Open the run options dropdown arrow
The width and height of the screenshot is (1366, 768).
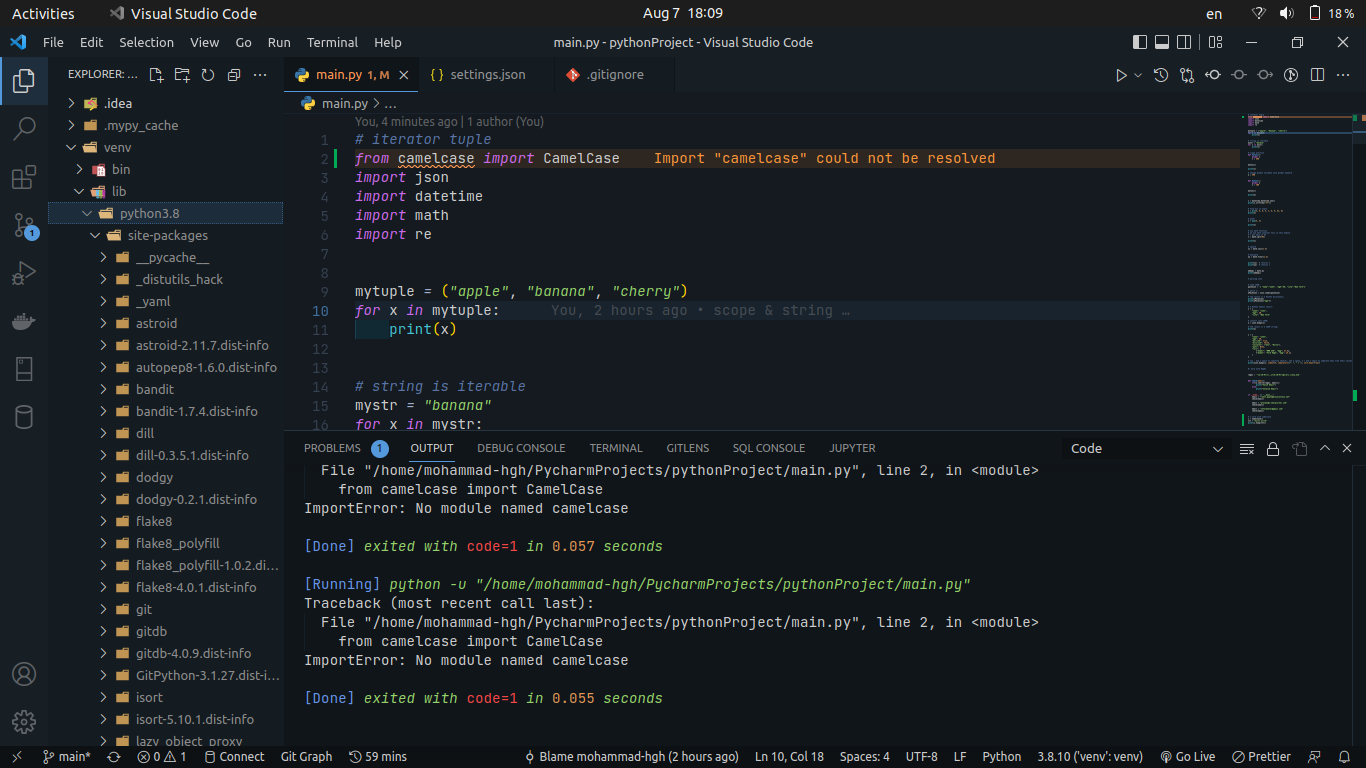tap(1138, 75)
